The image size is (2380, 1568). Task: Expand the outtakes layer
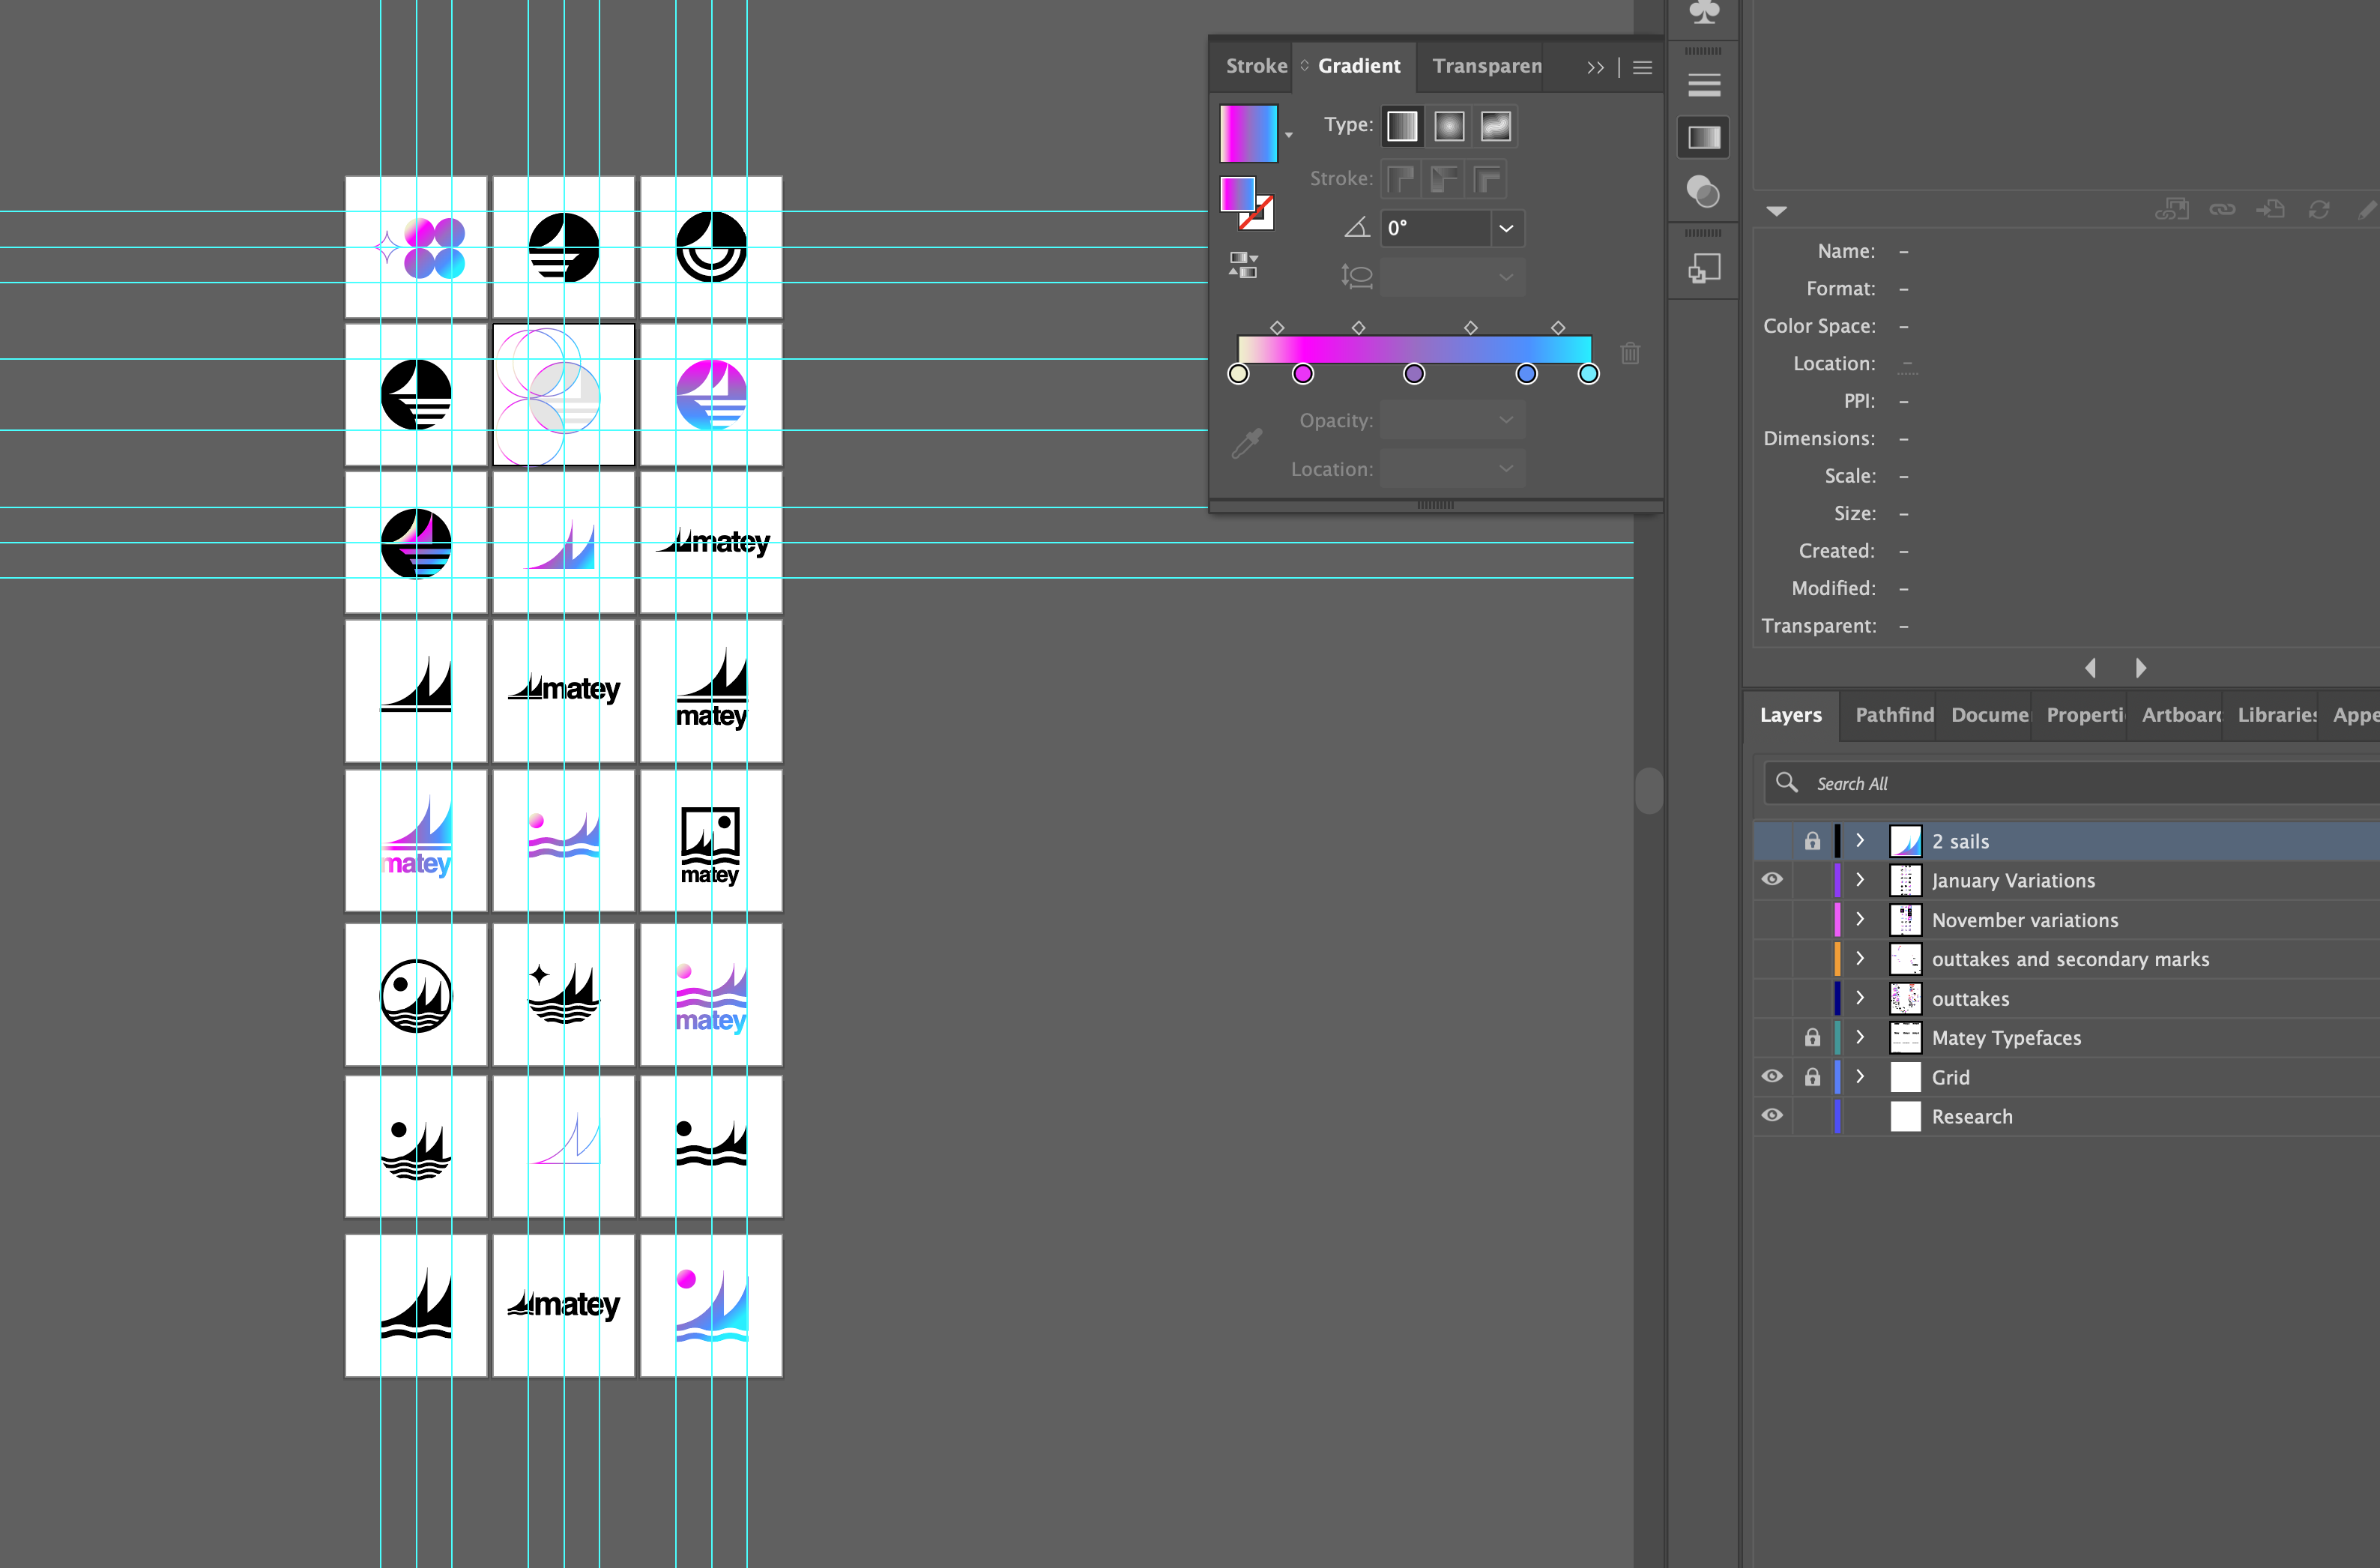coord(1859,998)
